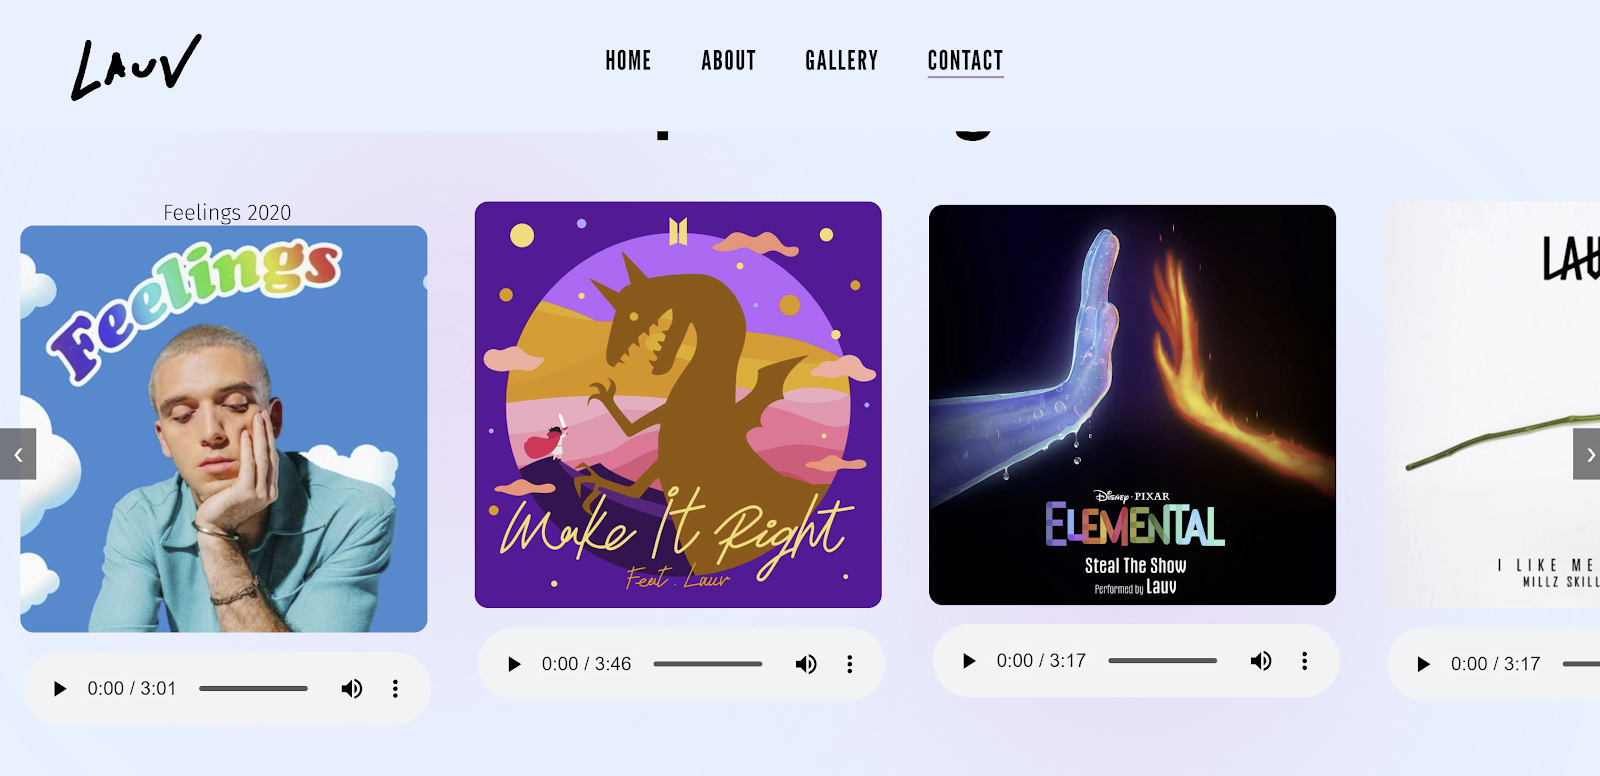1600x776 pixels.
Task: Open the About page
Action: pos(728,61)
